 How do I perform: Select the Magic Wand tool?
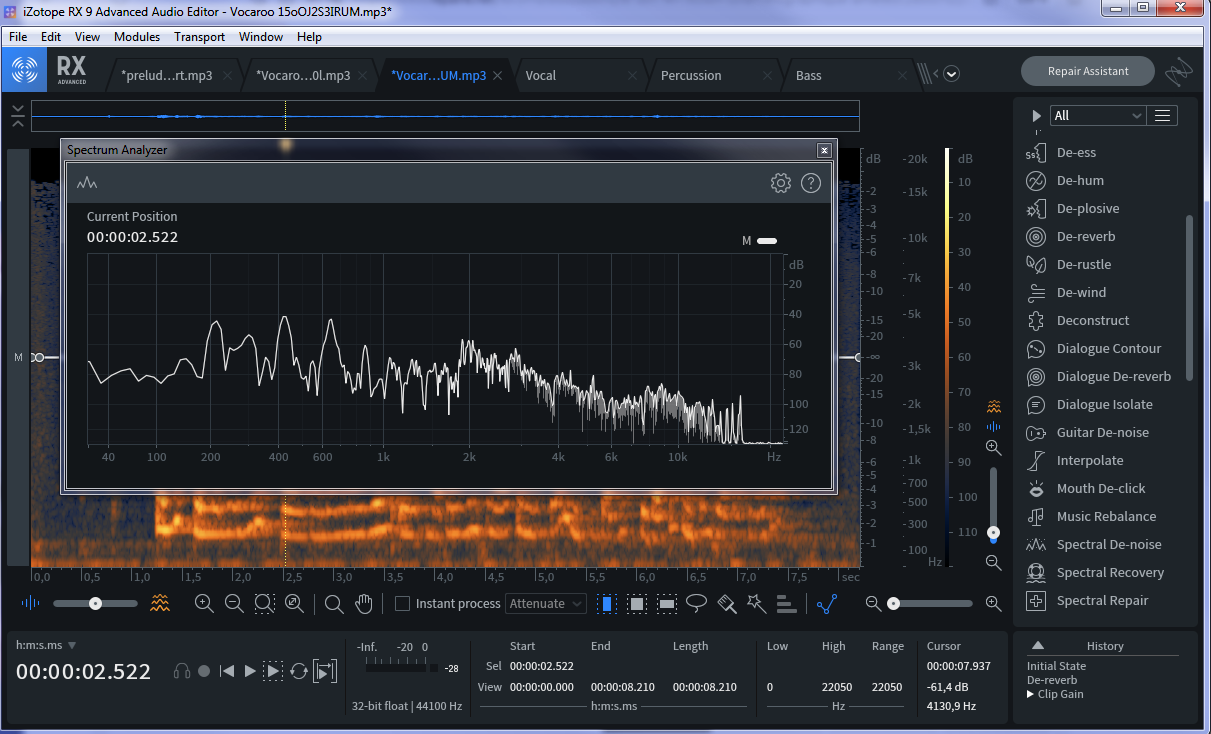click(756, 603)
